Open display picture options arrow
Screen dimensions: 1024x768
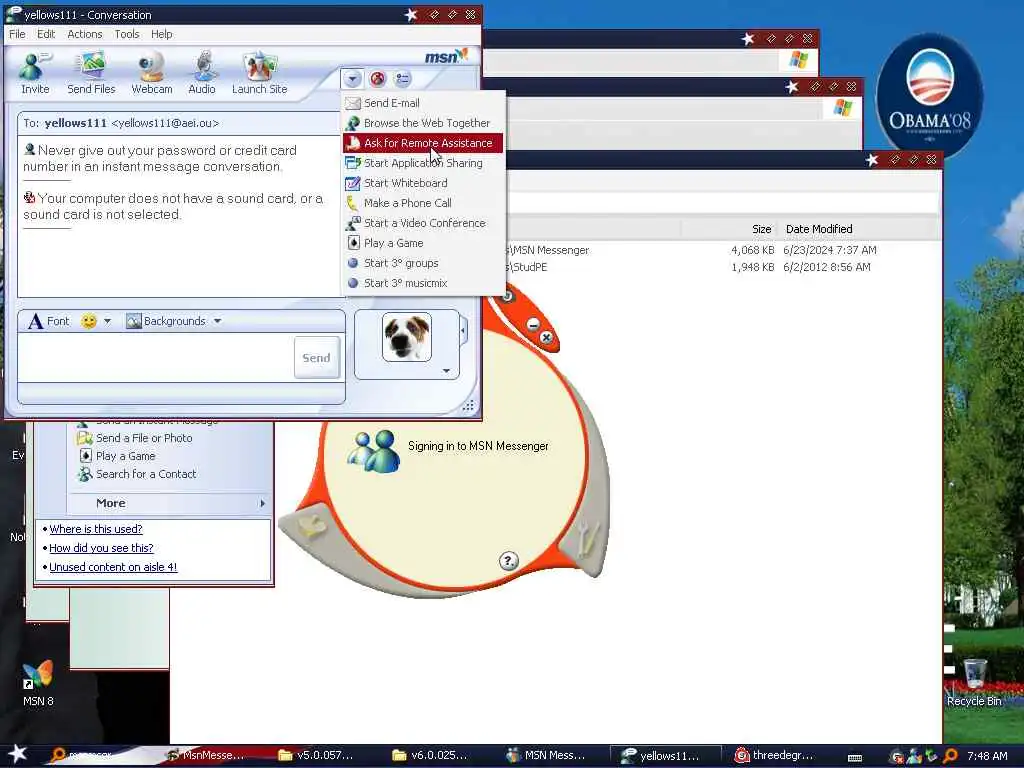point(446,371)
